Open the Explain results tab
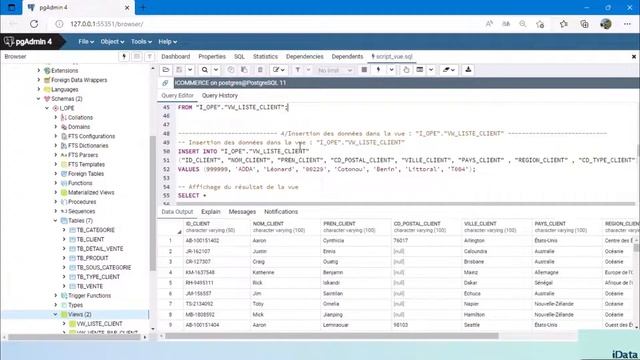The width and height of the screenshot is (640, 360). tap(211, 211)
